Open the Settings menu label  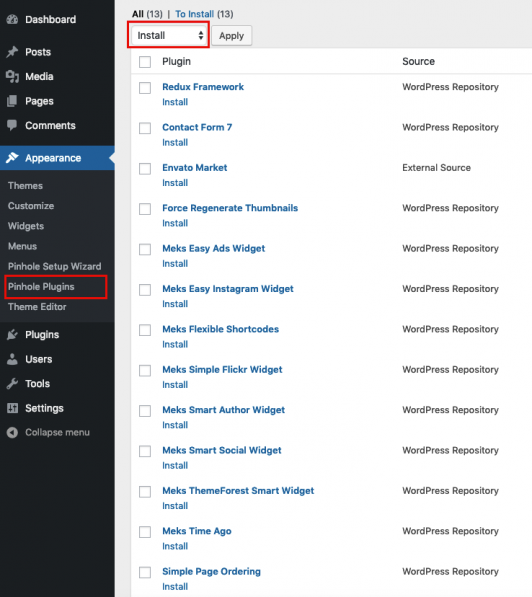pos(44,408)
